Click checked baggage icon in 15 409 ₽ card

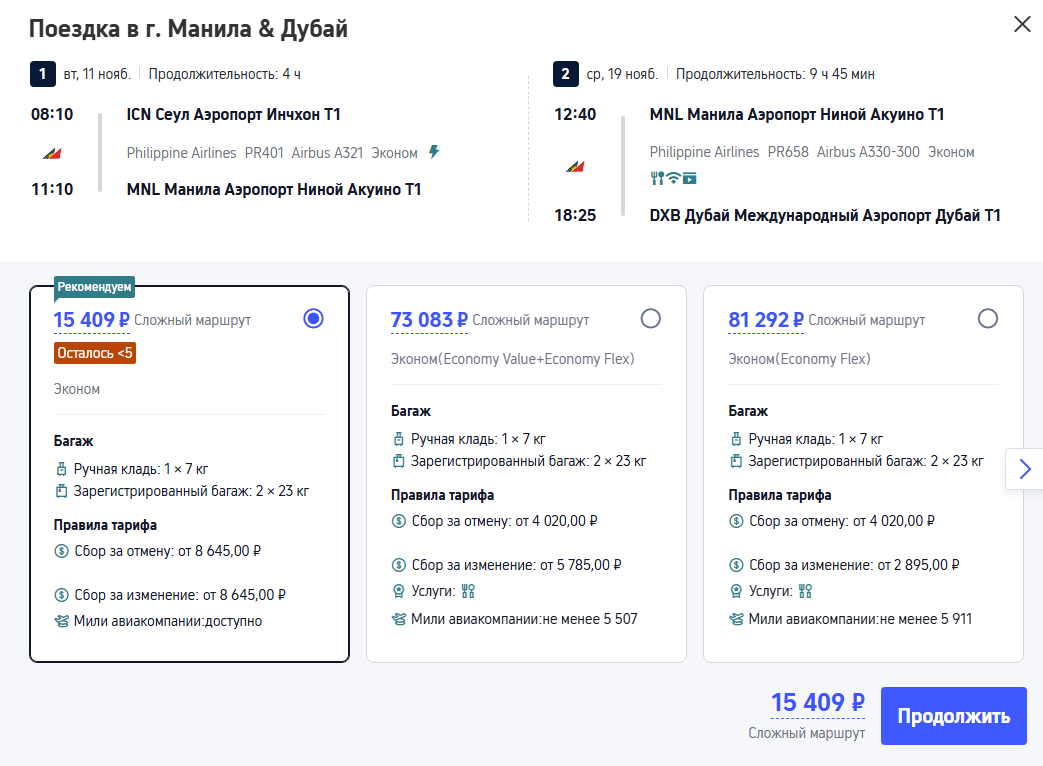coord(61,491)
